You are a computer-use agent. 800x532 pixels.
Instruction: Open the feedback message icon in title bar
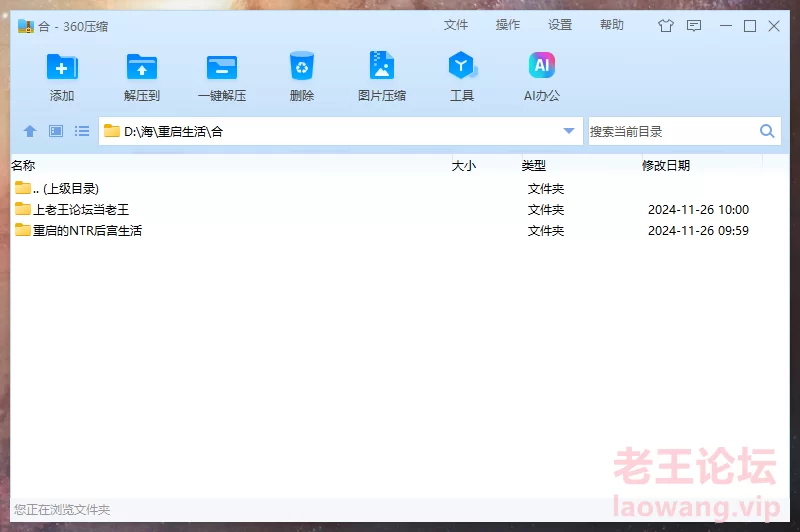point(694,26)
